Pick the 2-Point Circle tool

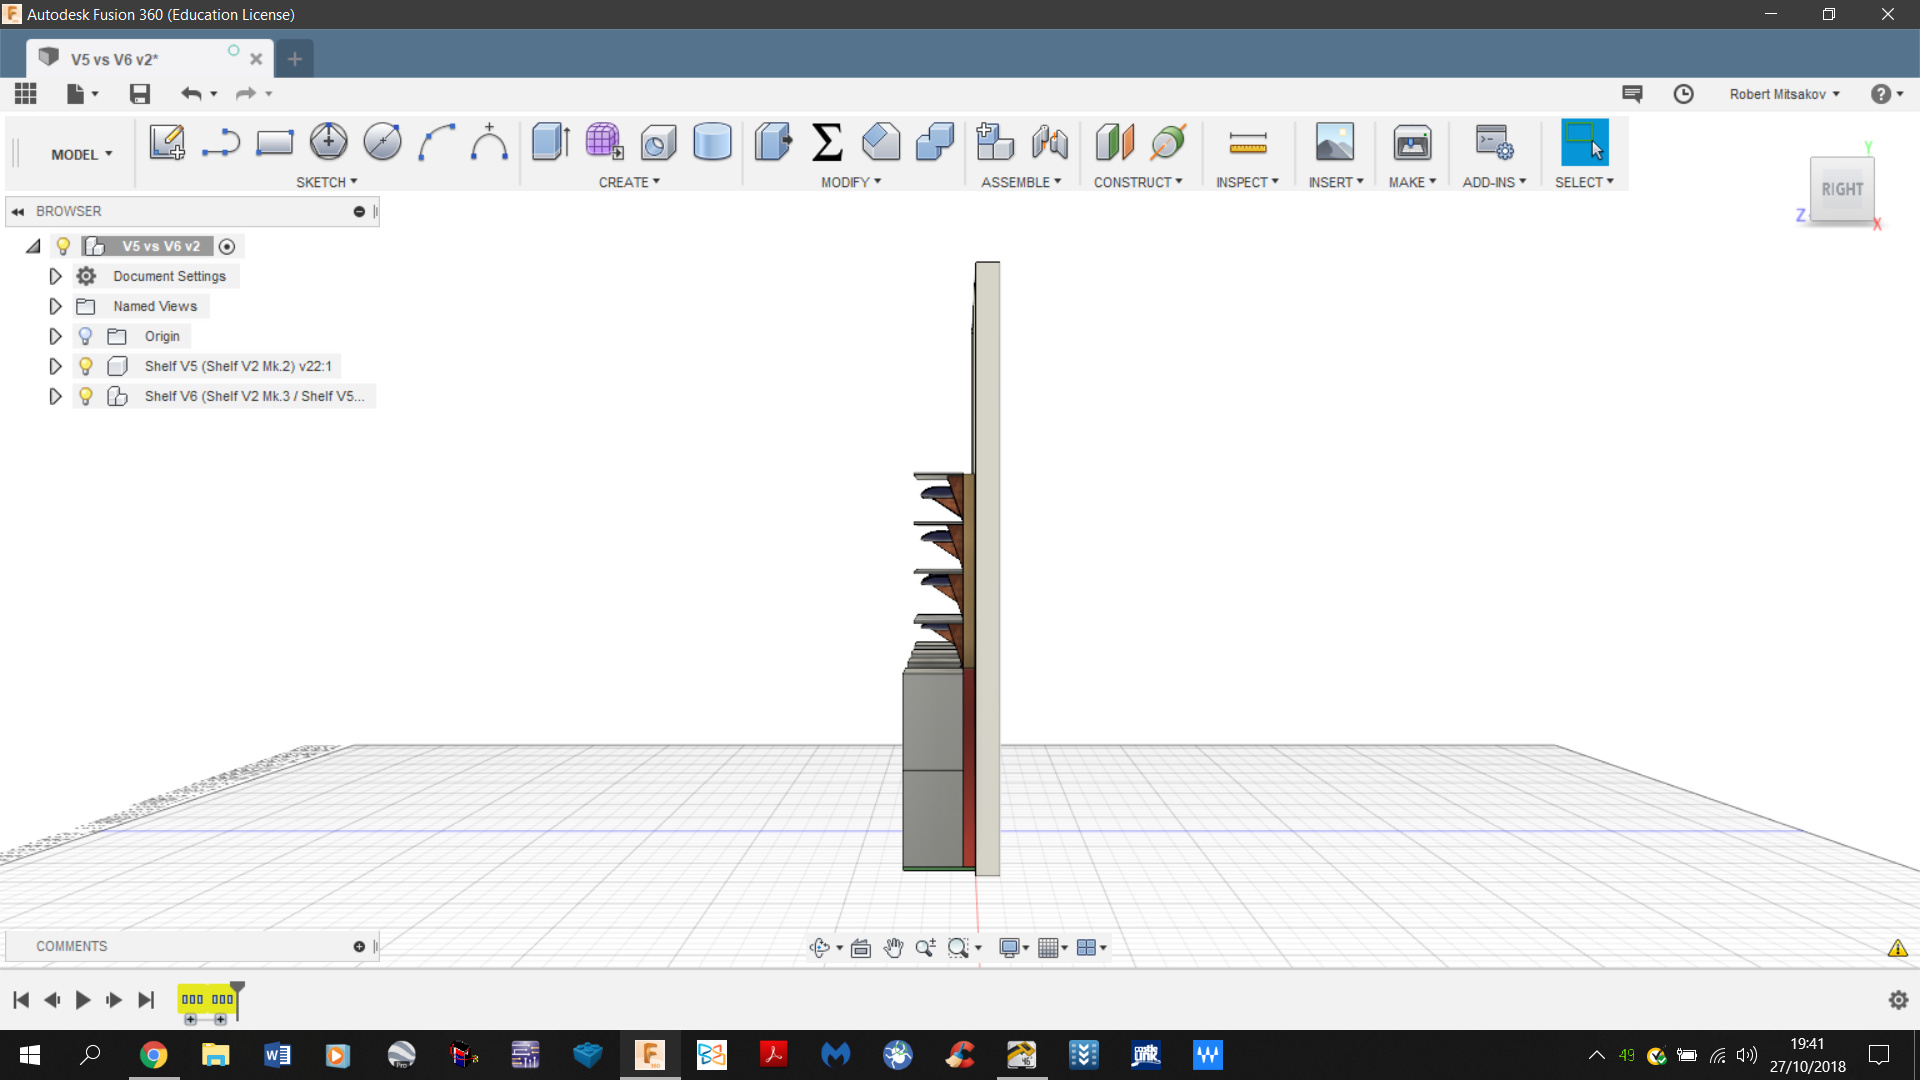click(382, 142)
